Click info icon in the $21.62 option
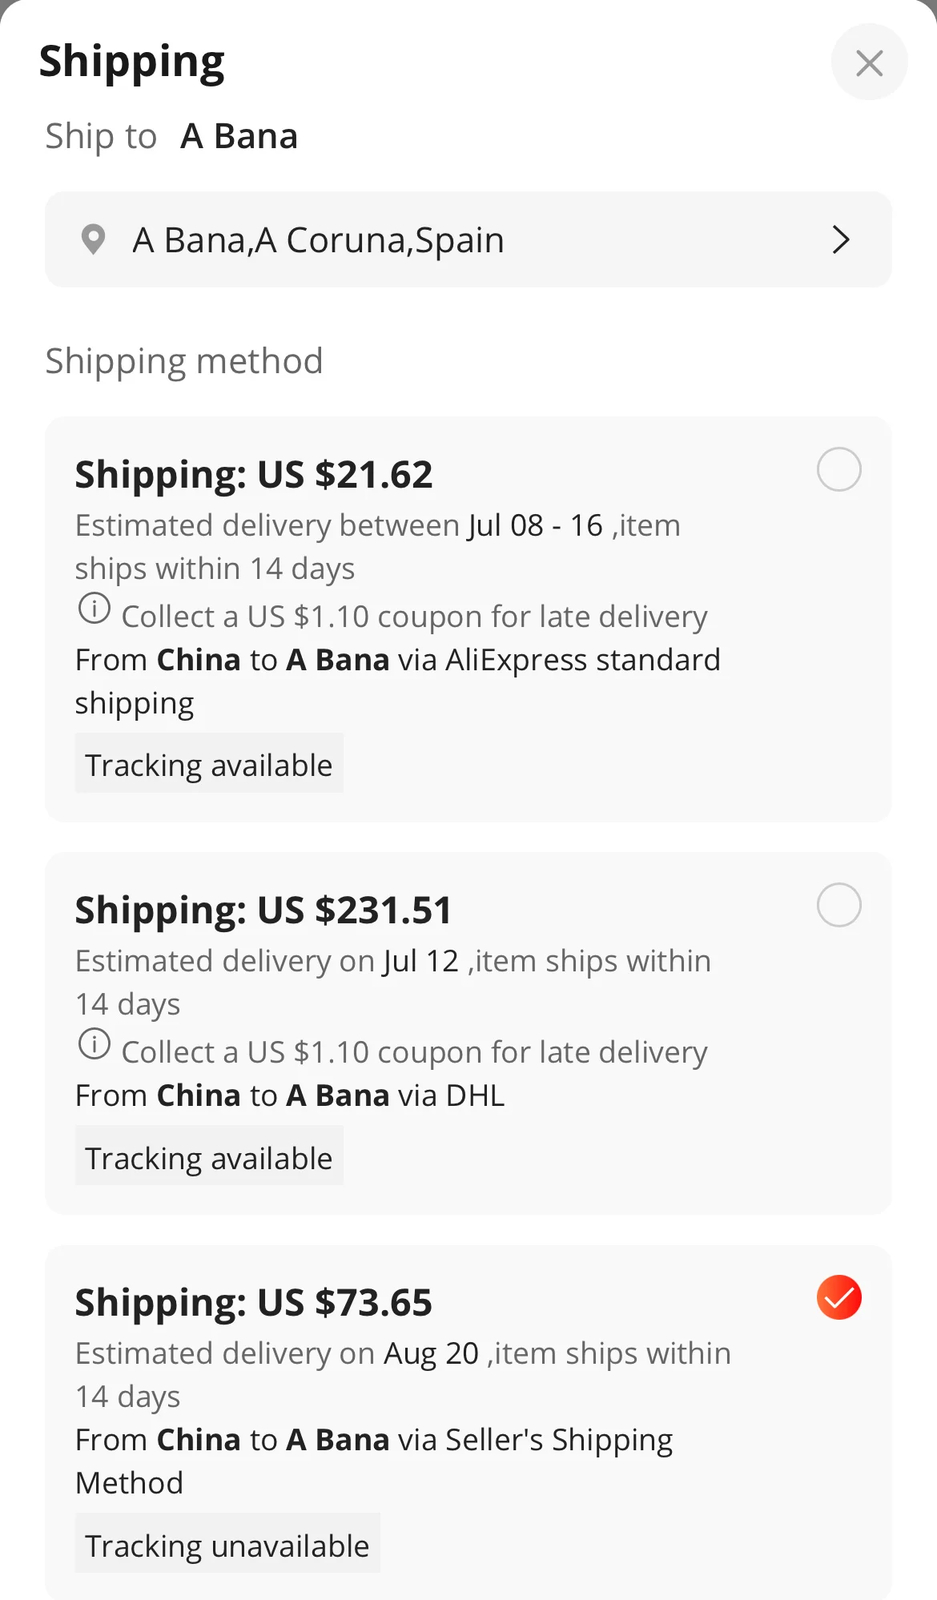937x1600 pixels. point(94,608)
